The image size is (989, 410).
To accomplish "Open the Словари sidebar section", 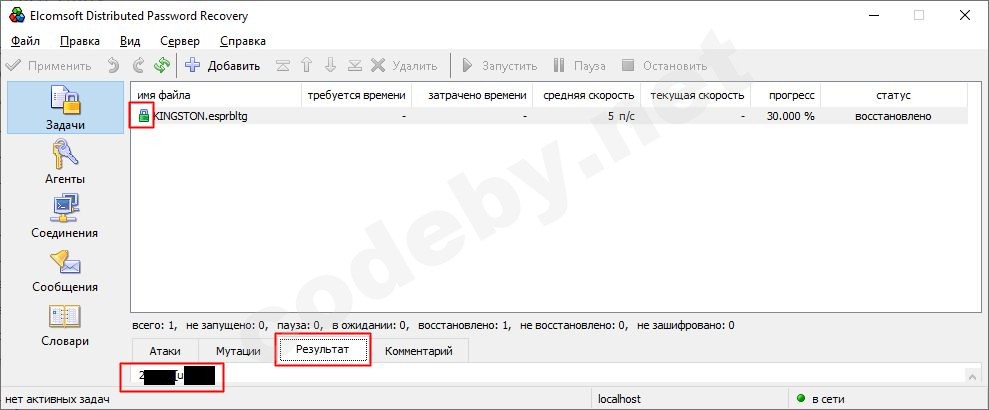I will point(65,324).
